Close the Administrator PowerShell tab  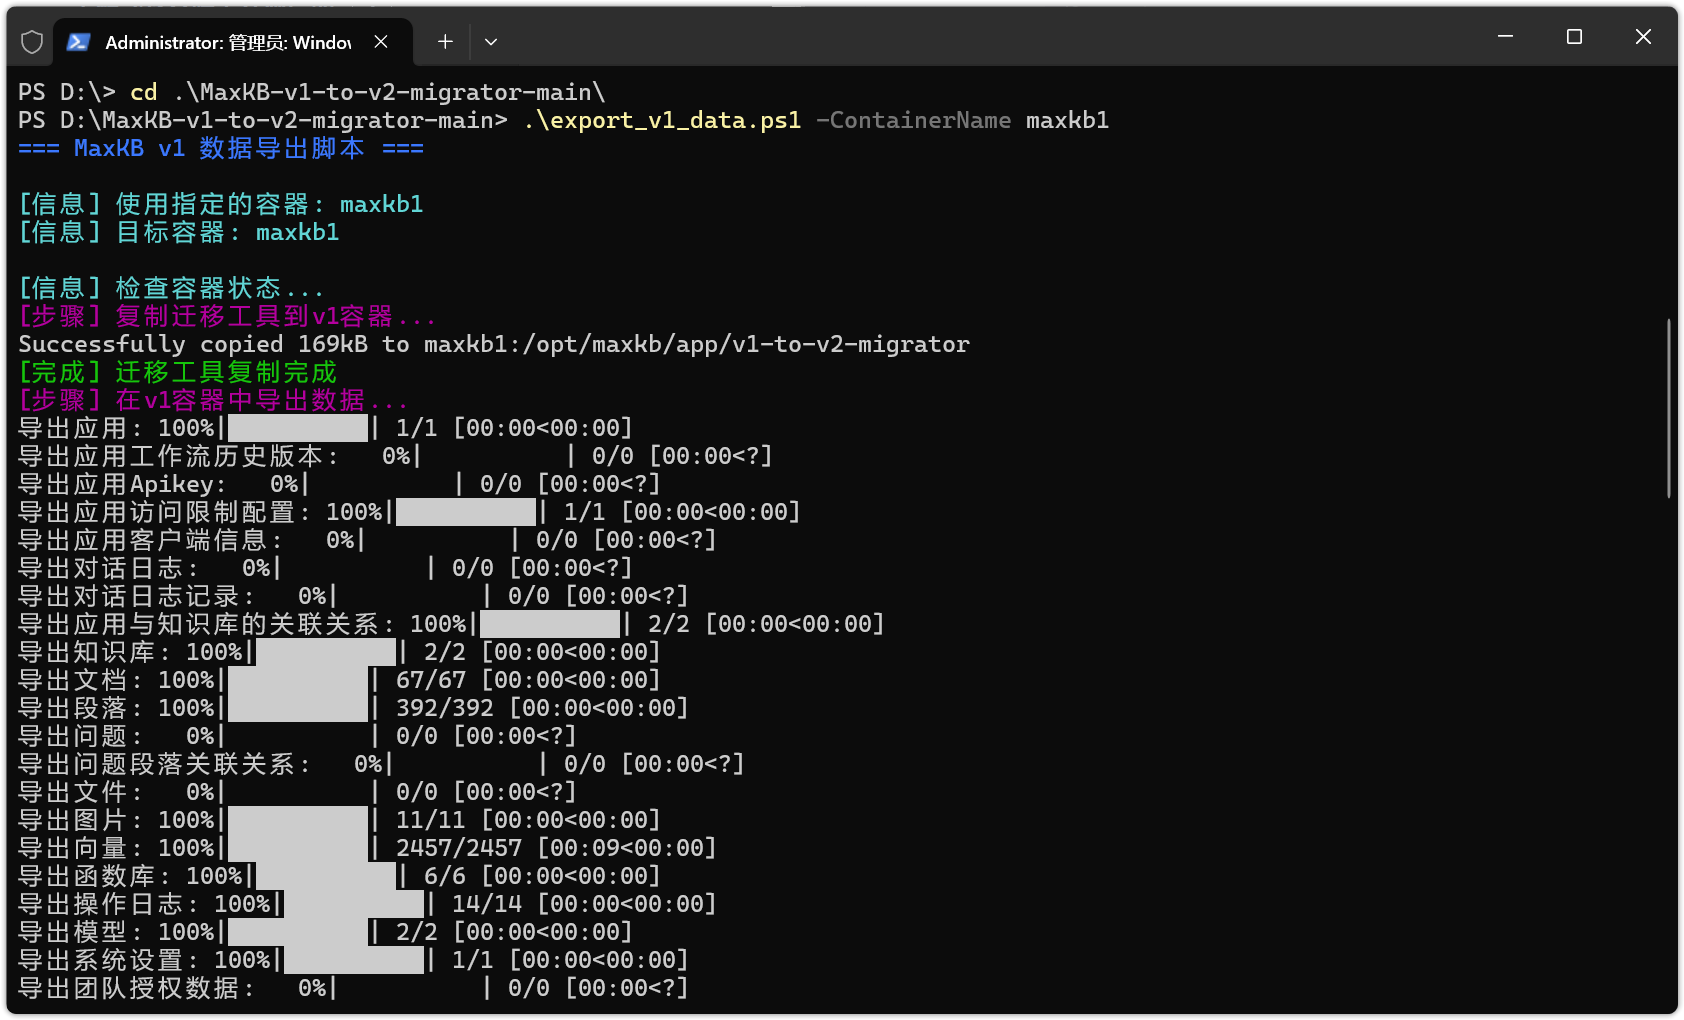click(381, 42)
